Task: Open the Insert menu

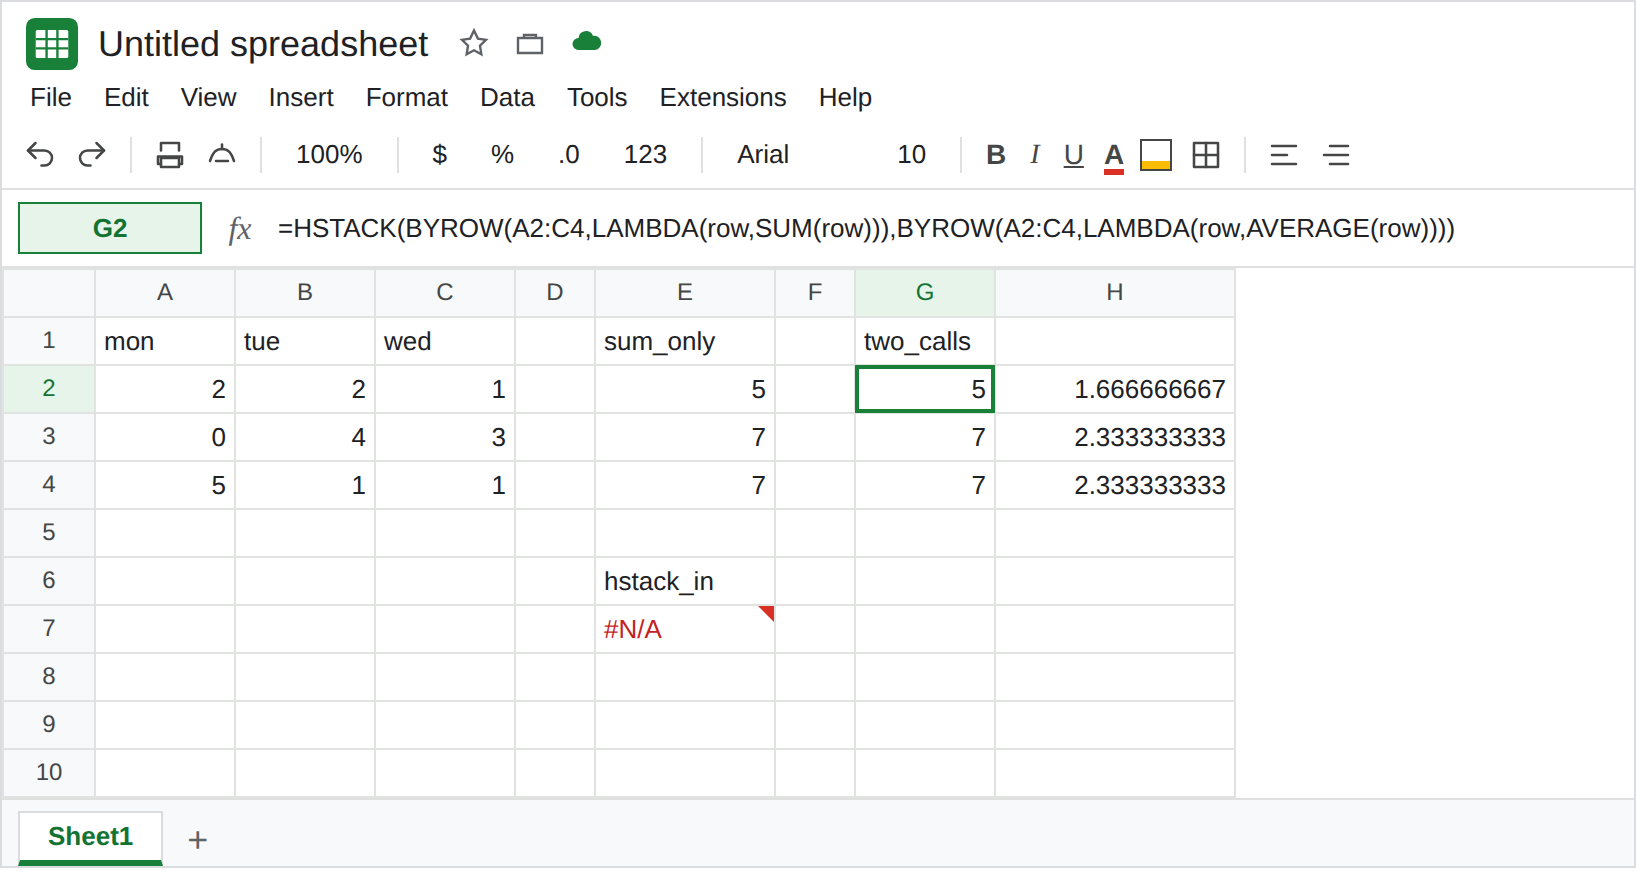Action: point(301,97)
